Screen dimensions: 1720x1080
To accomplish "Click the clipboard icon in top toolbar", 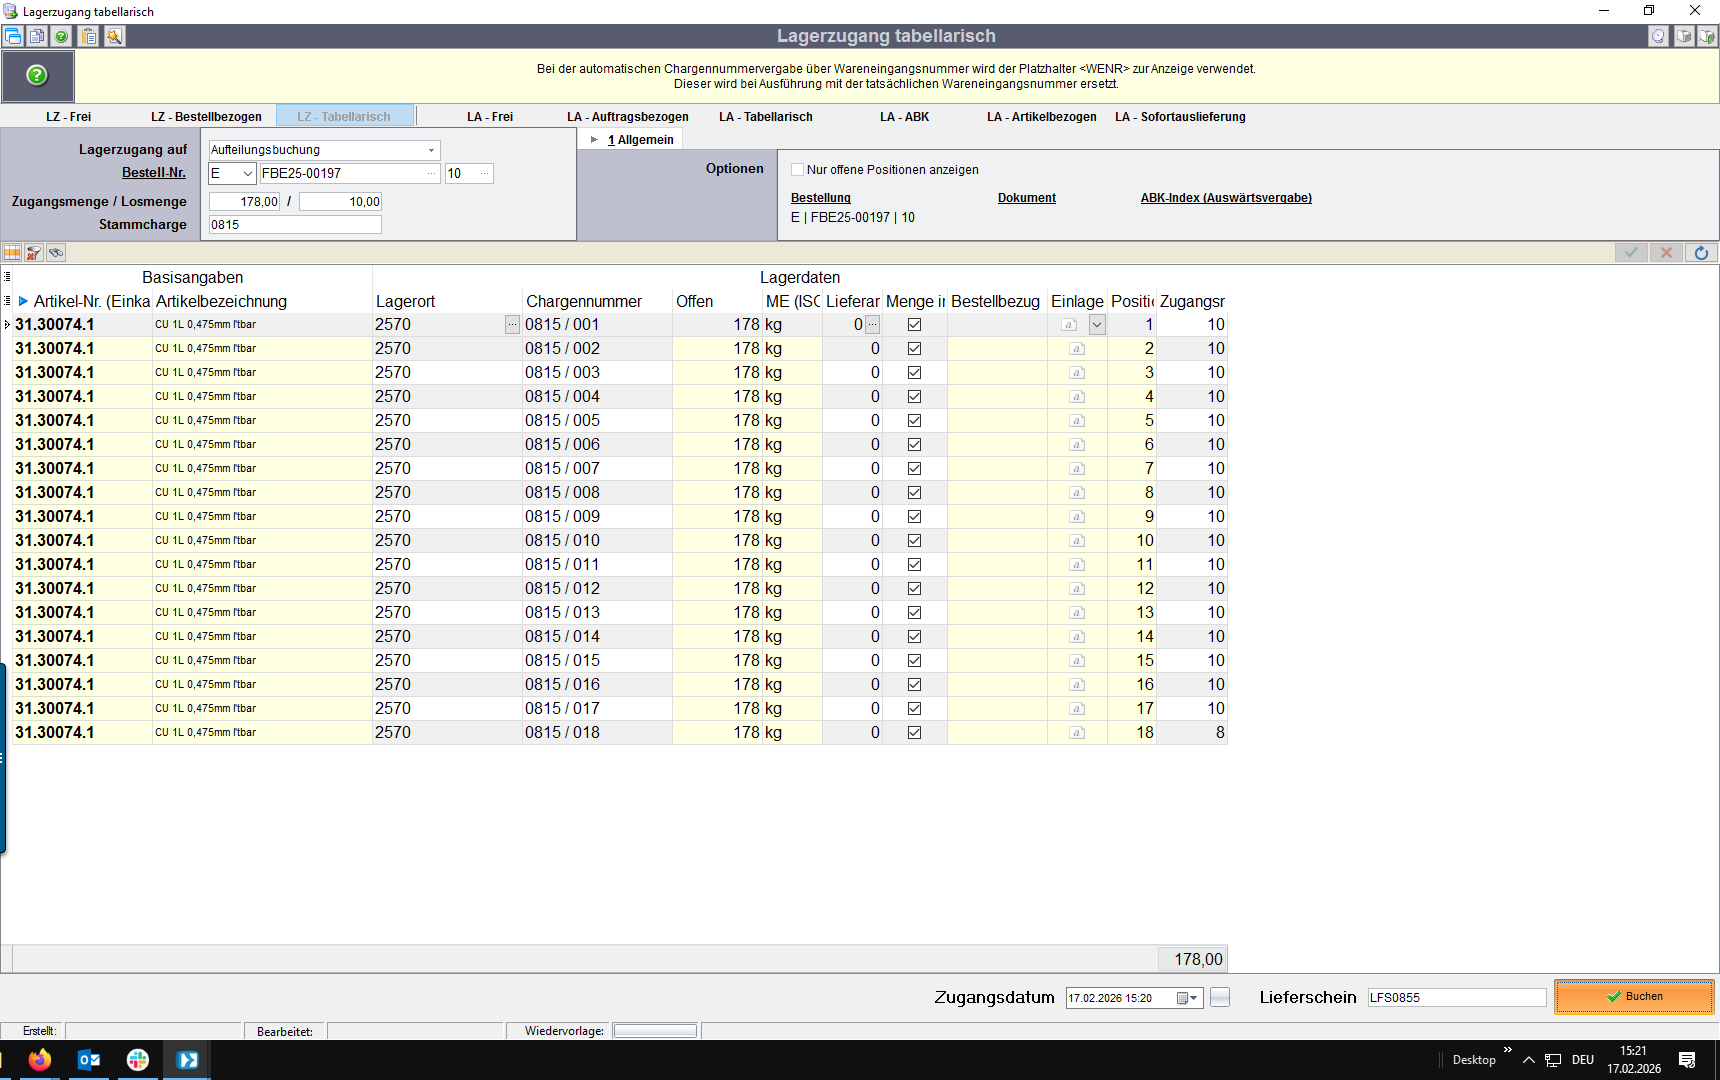I will pos(89,36).
